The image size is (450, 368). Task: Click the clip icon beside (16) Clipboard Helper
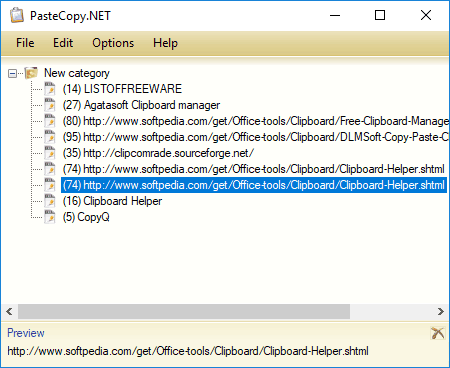click(50, 201)
